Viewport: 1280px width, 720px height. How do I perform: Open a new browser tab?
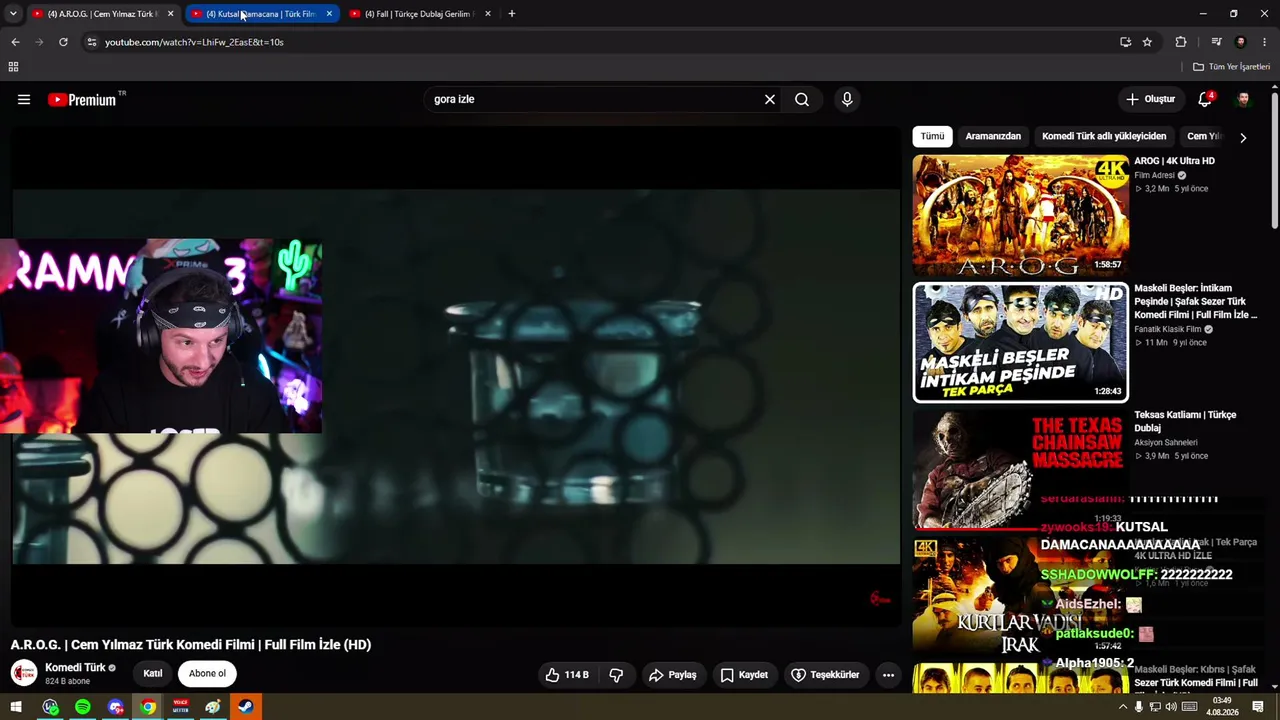pyautogui.click(x=511, y=14)
